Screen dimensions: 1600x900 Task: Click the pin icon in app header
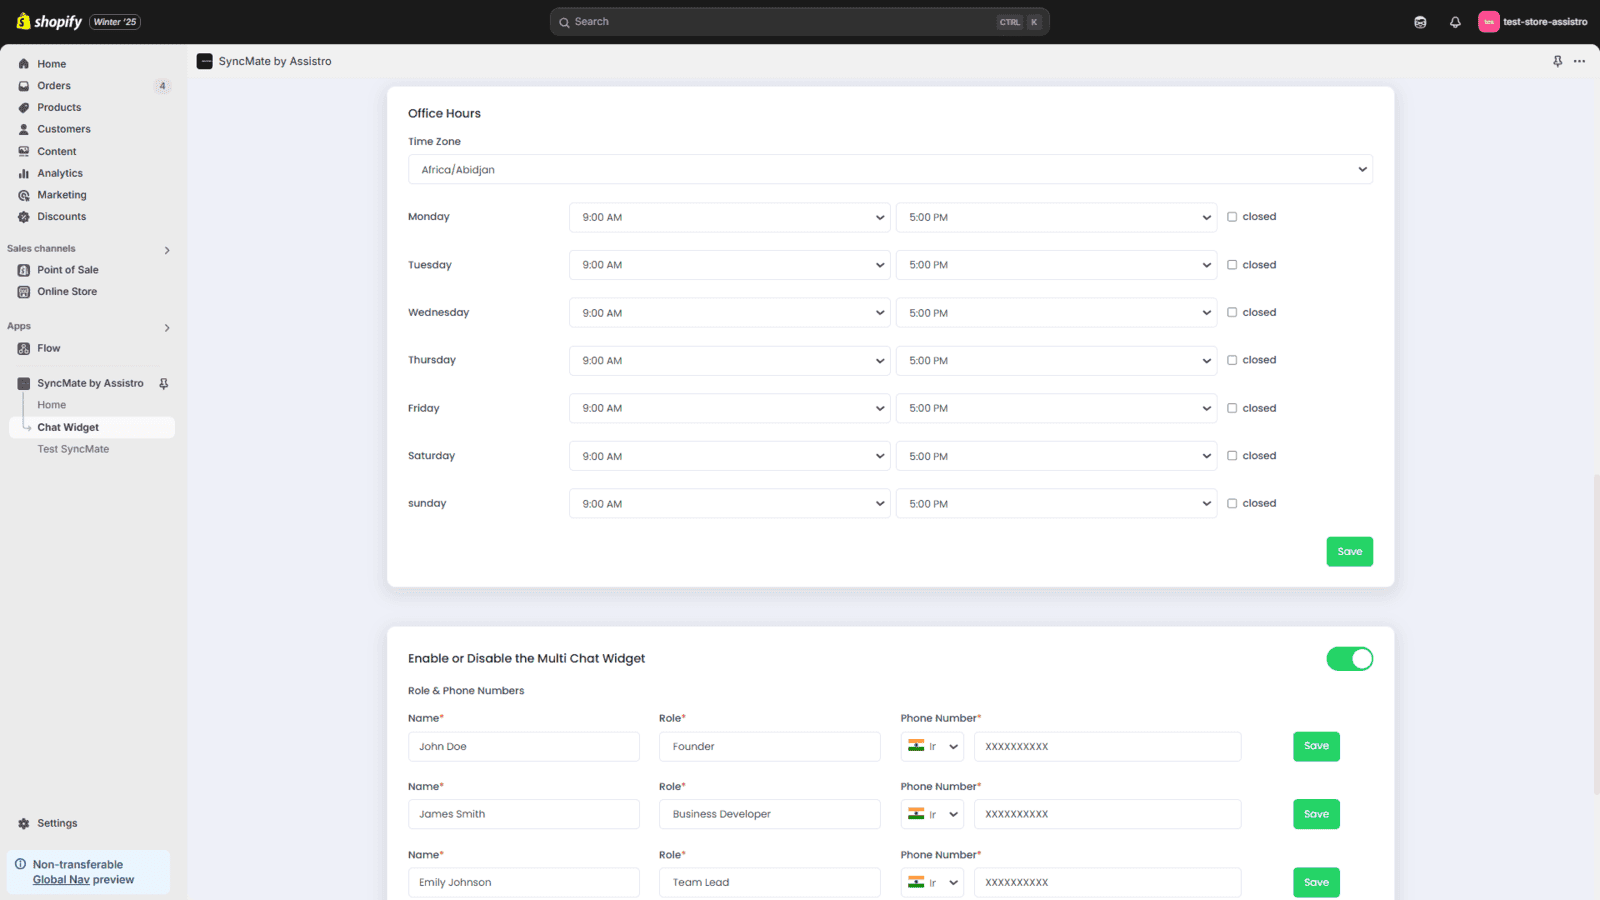click(x=1557, y=61)
